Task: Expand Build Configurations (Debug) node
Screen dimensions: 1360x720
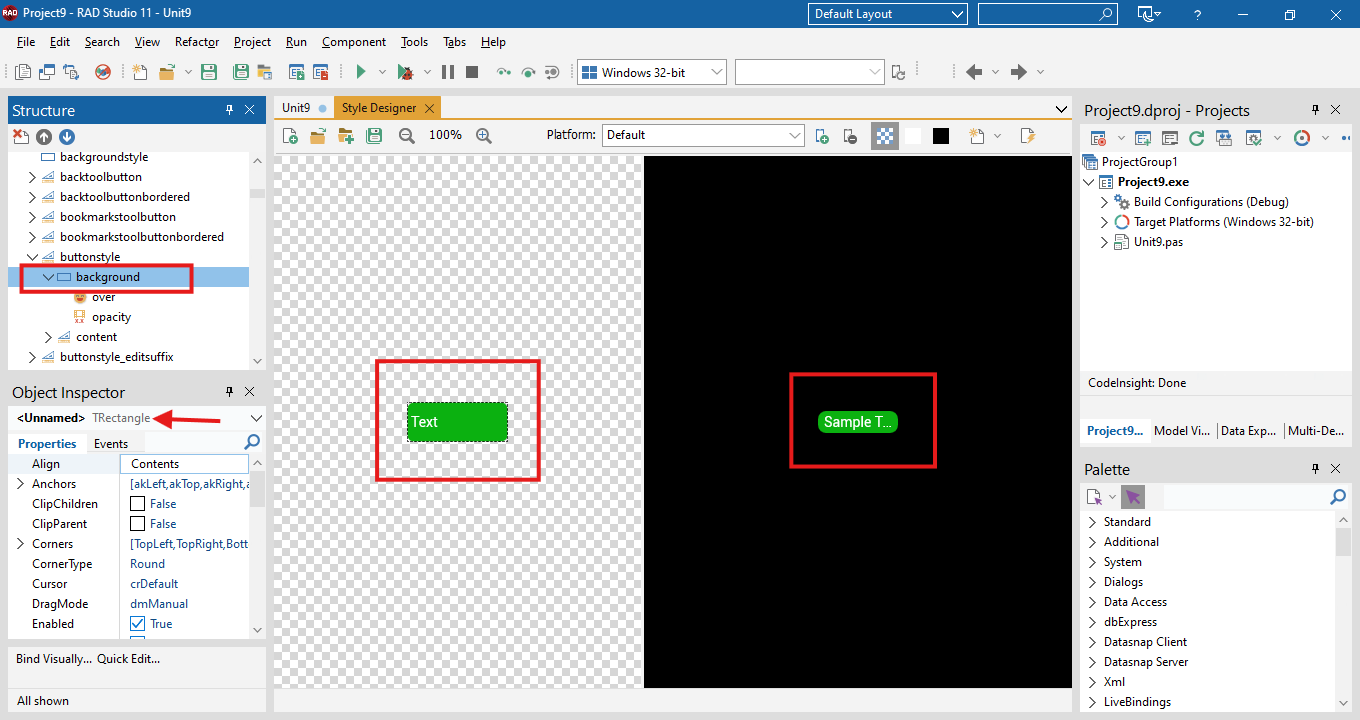Action: coord(1105,202)
